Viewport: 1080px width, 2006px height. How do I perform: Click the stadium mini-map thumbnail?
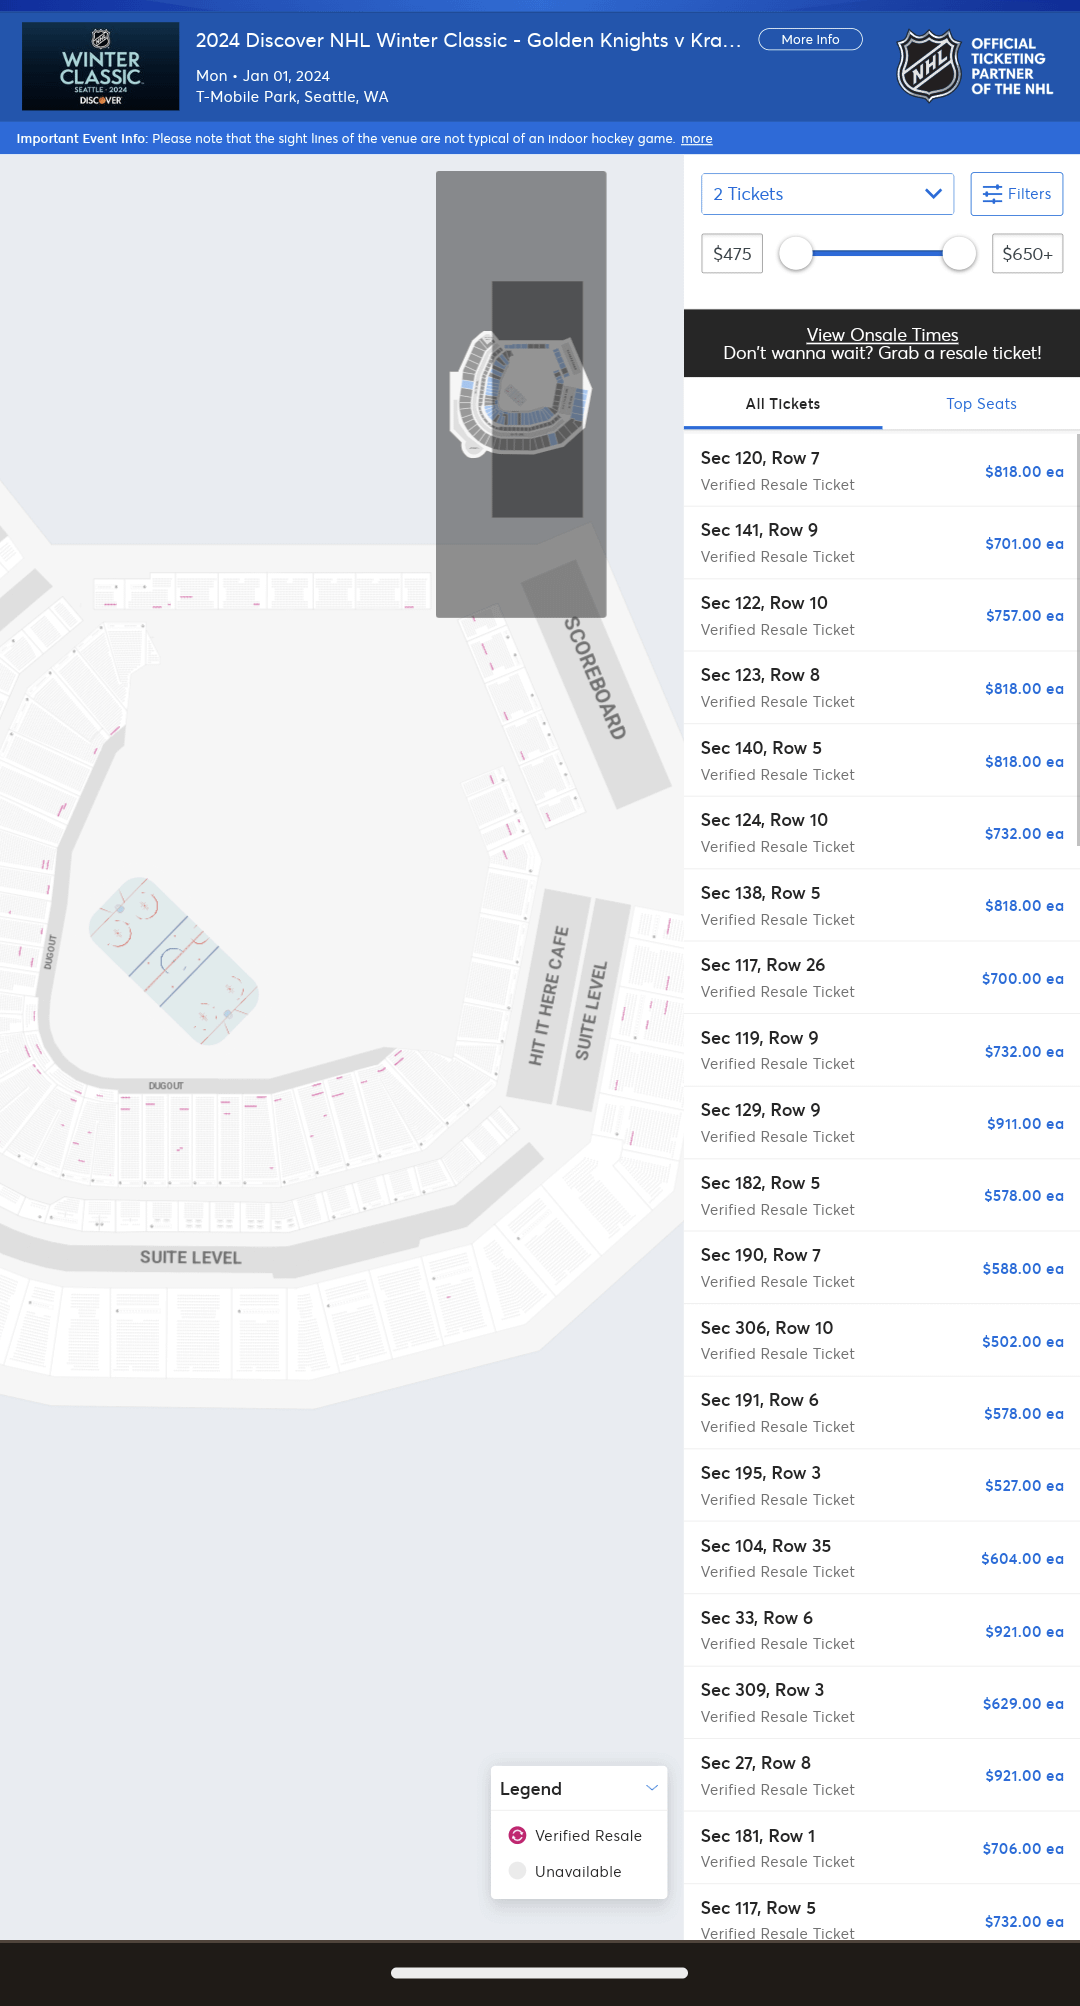click(521, 394)
